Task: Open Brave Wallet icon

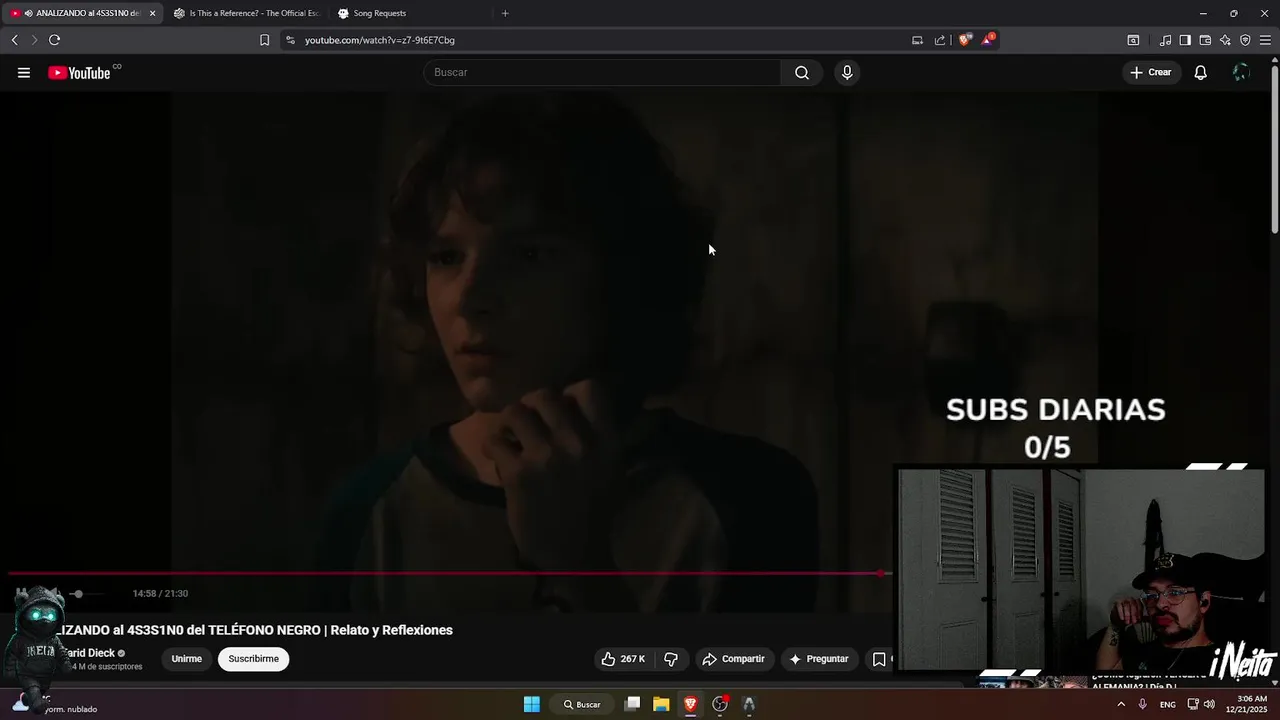Action: pos(1205,40)
